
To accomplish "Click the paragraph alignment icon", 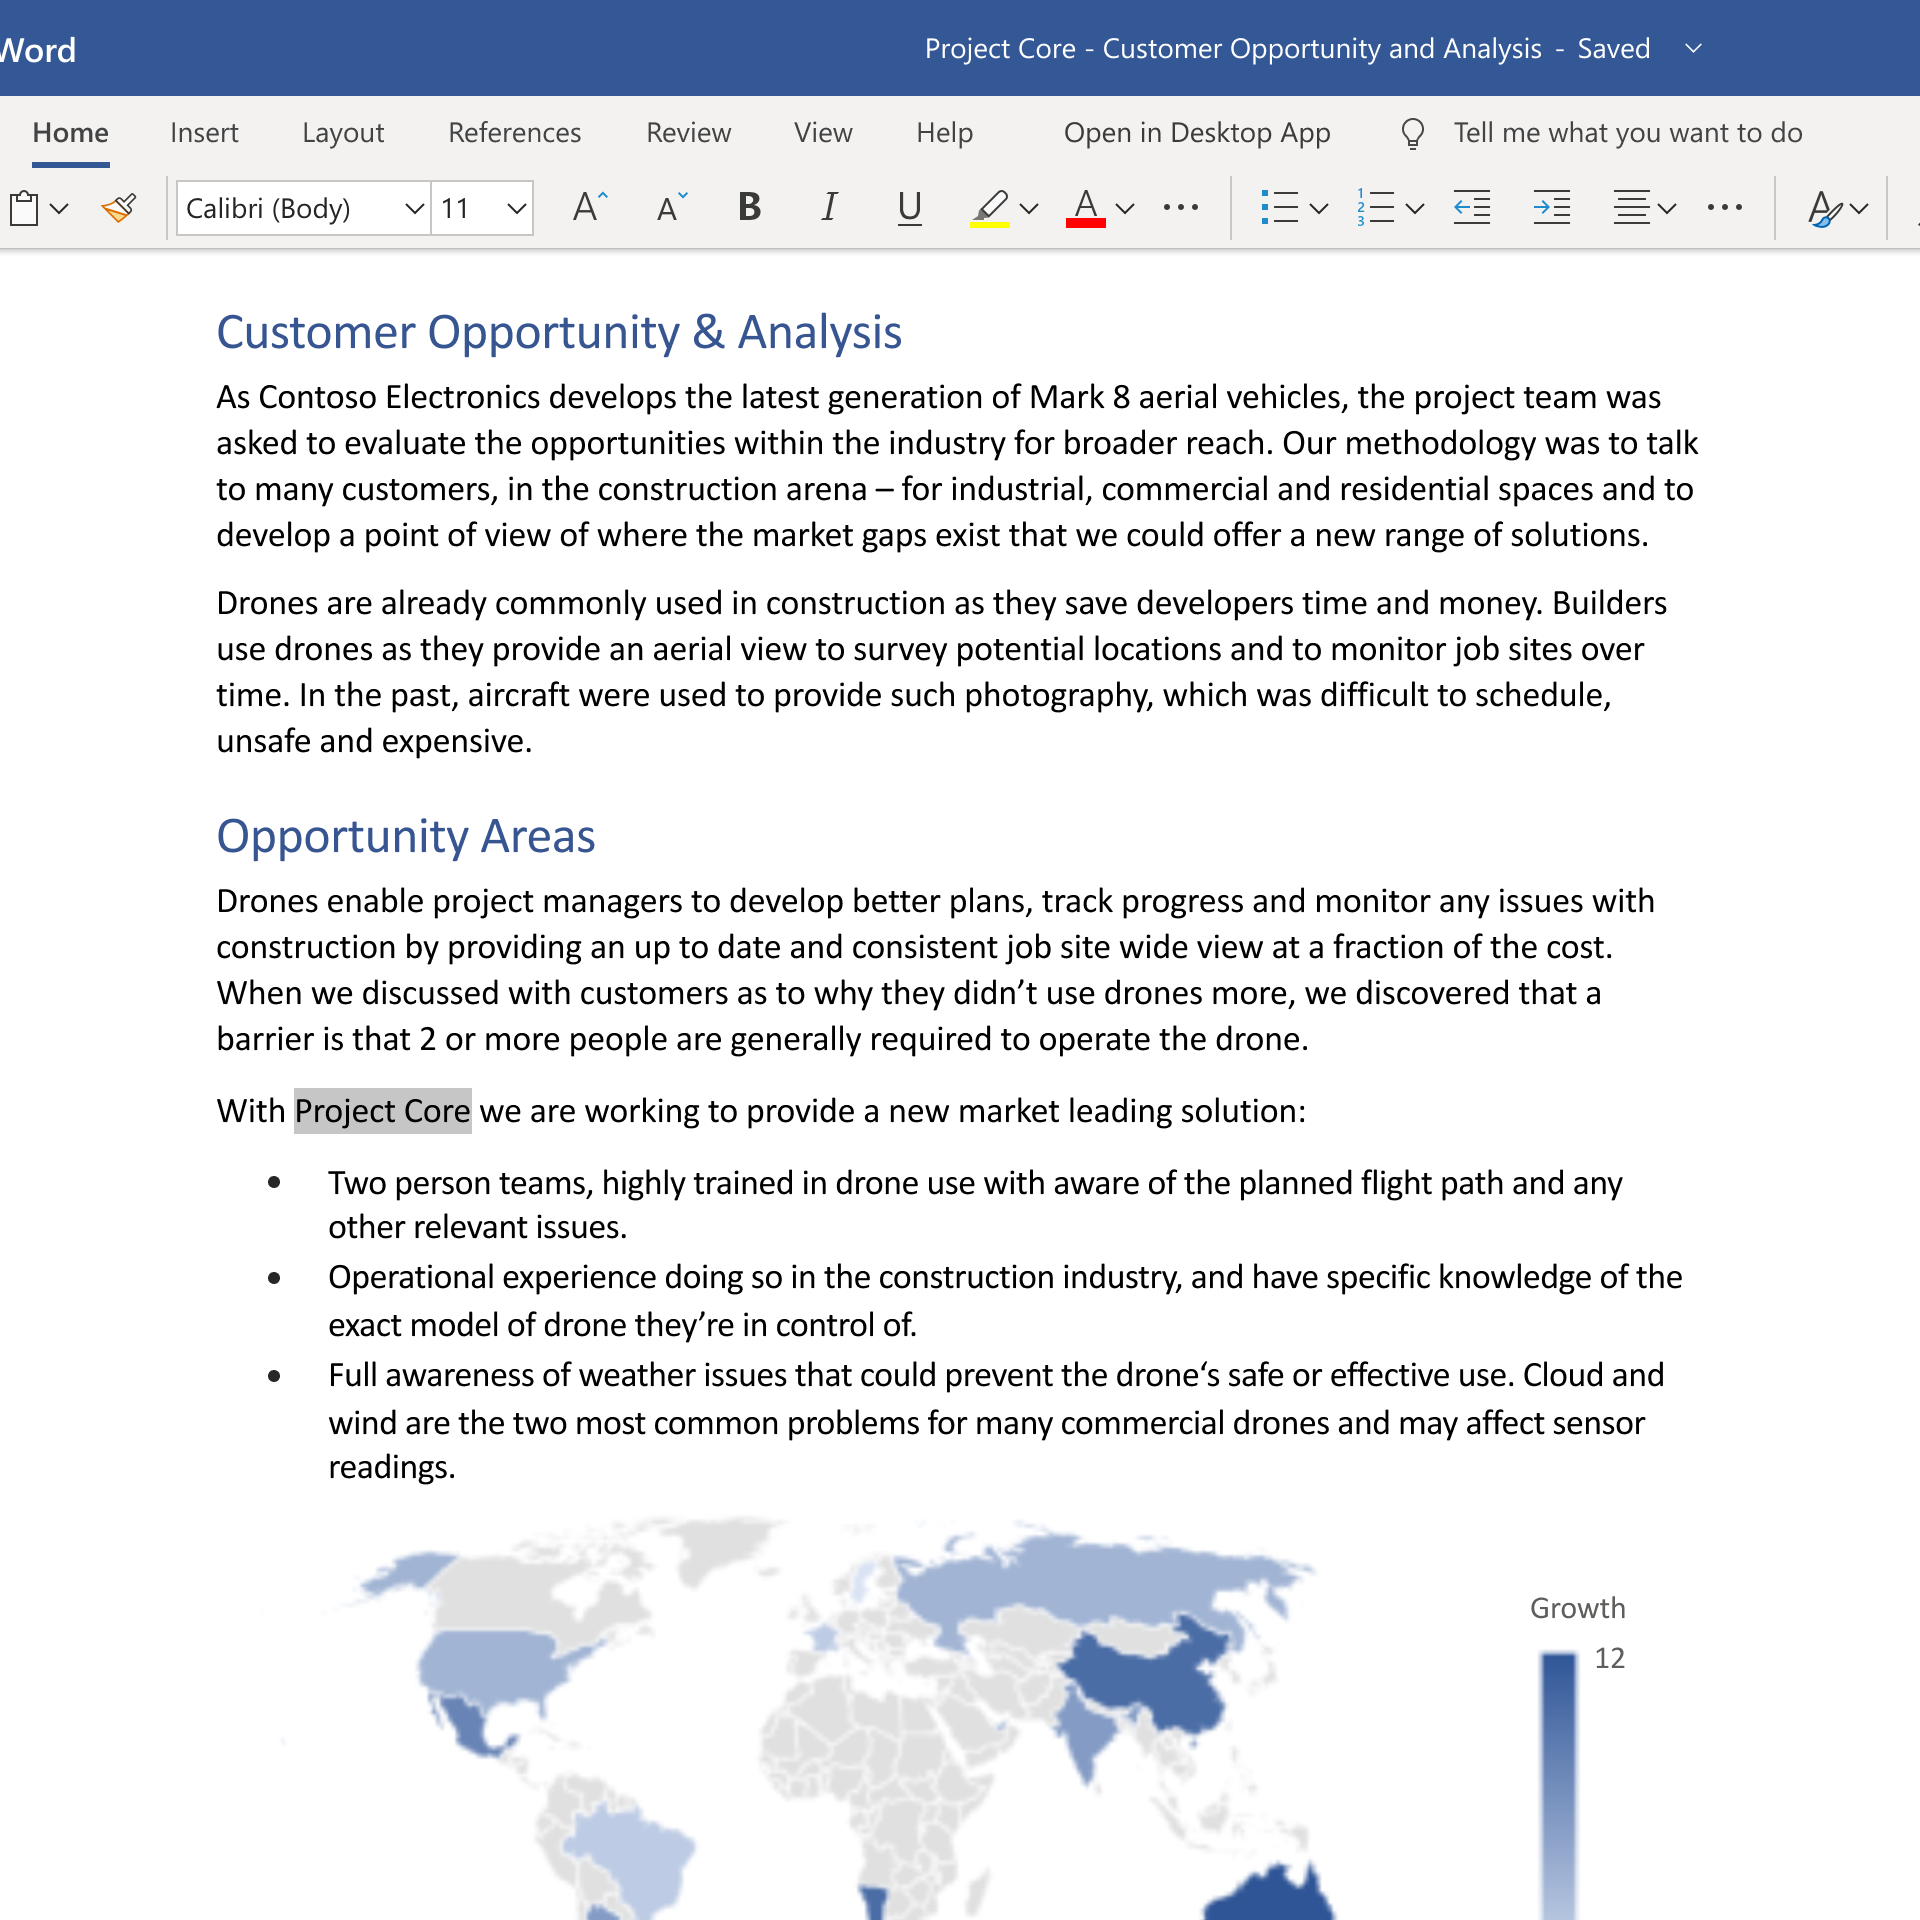I will [x=1632, y=208].
